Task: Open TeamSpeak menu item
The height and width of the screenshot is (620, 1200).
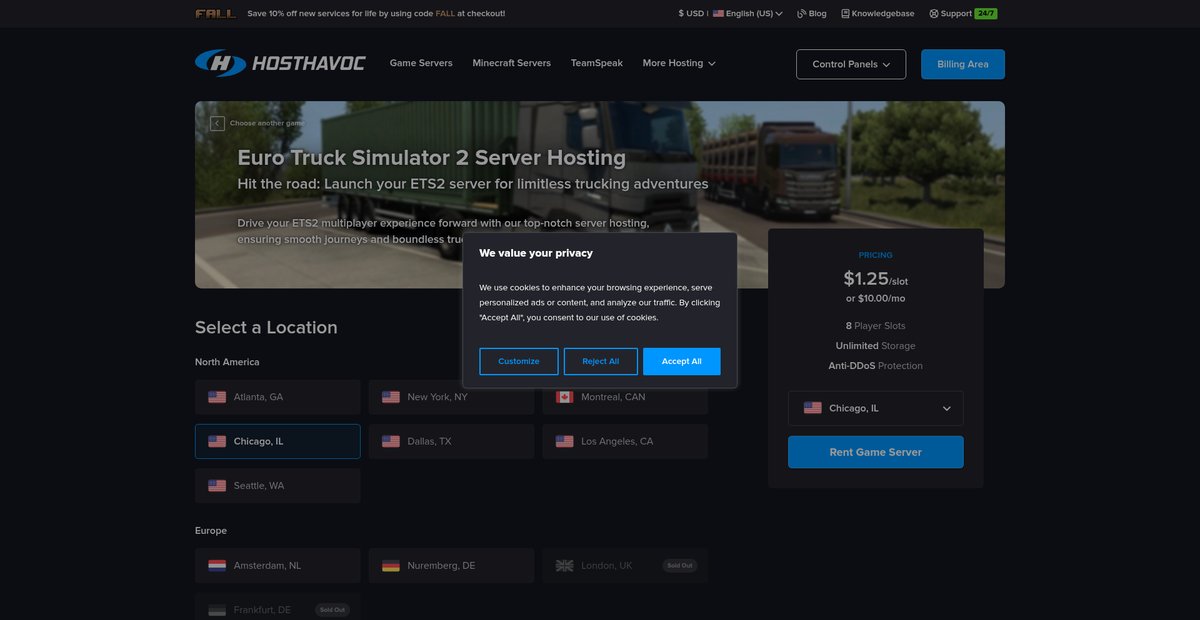Action: coord(597,63)
